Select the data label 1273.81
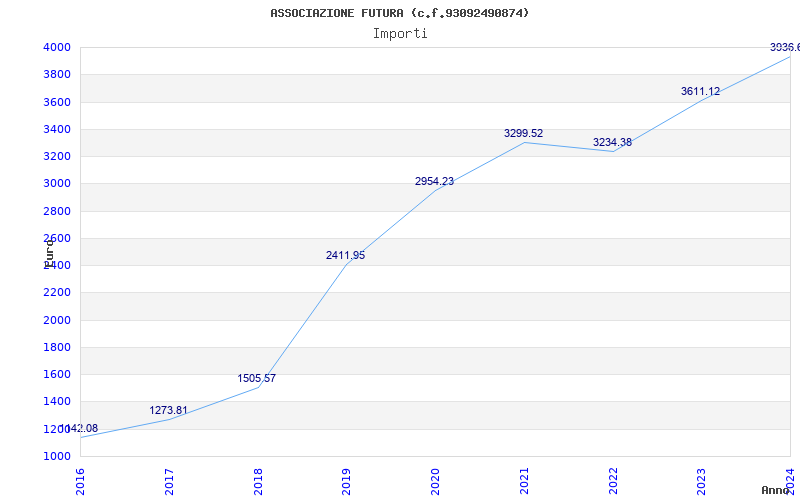Image resolution: width=800 pixels, height=500 pixels. click(168, 411)
